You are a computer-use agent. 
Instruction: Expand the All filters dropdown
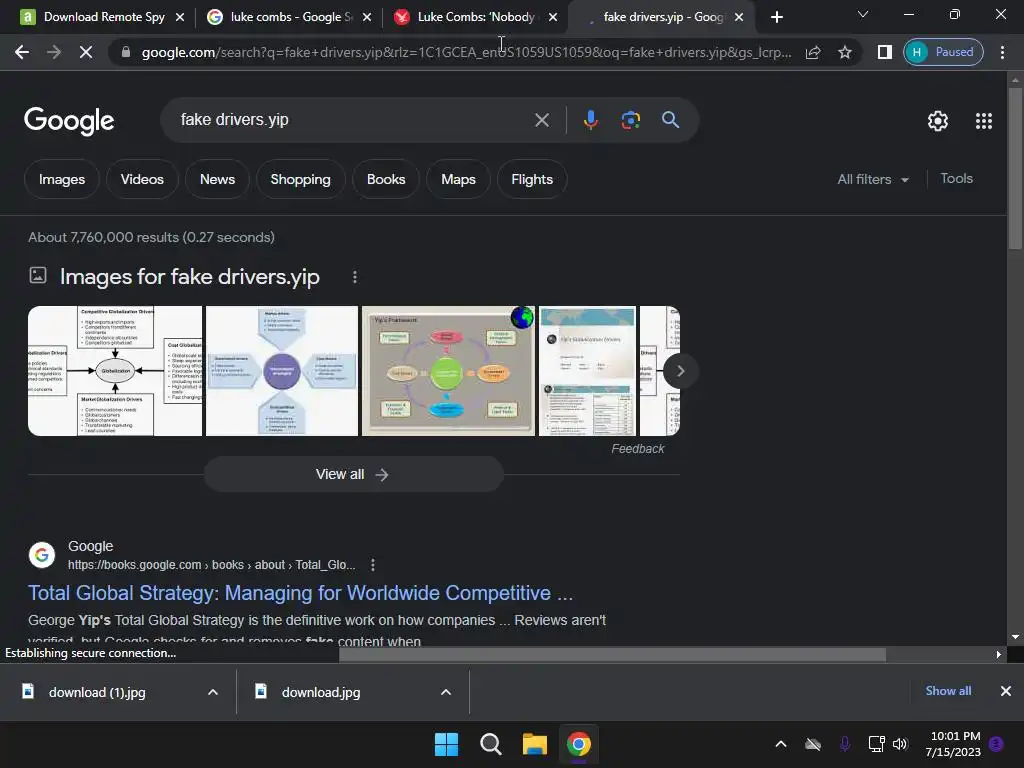[x=873, y=179]
